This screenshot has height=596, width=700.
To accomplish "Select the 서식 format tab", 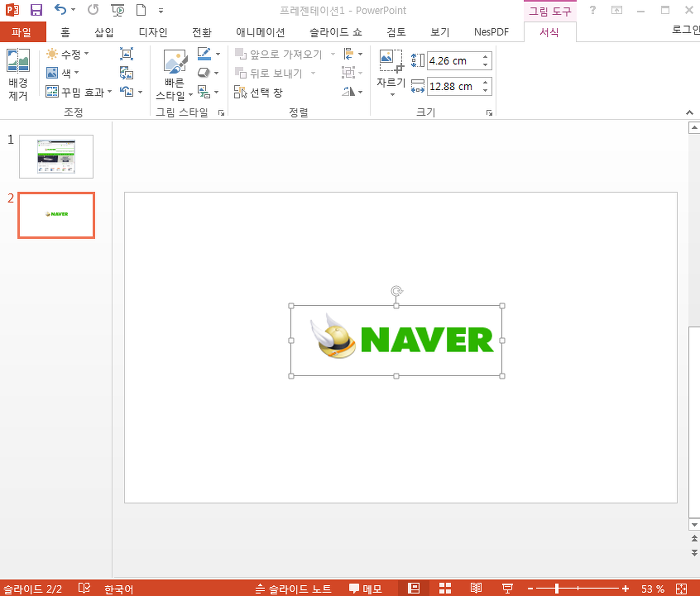I will [x=550, y=32].
